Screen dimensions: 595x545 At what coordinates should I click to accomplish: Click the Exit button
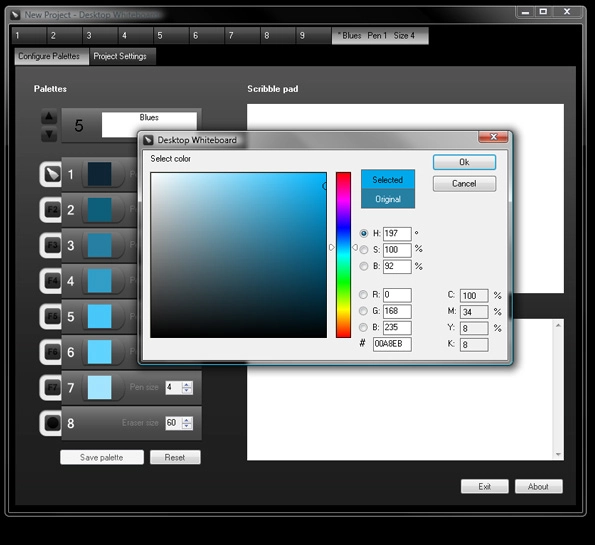pos(485,487)
